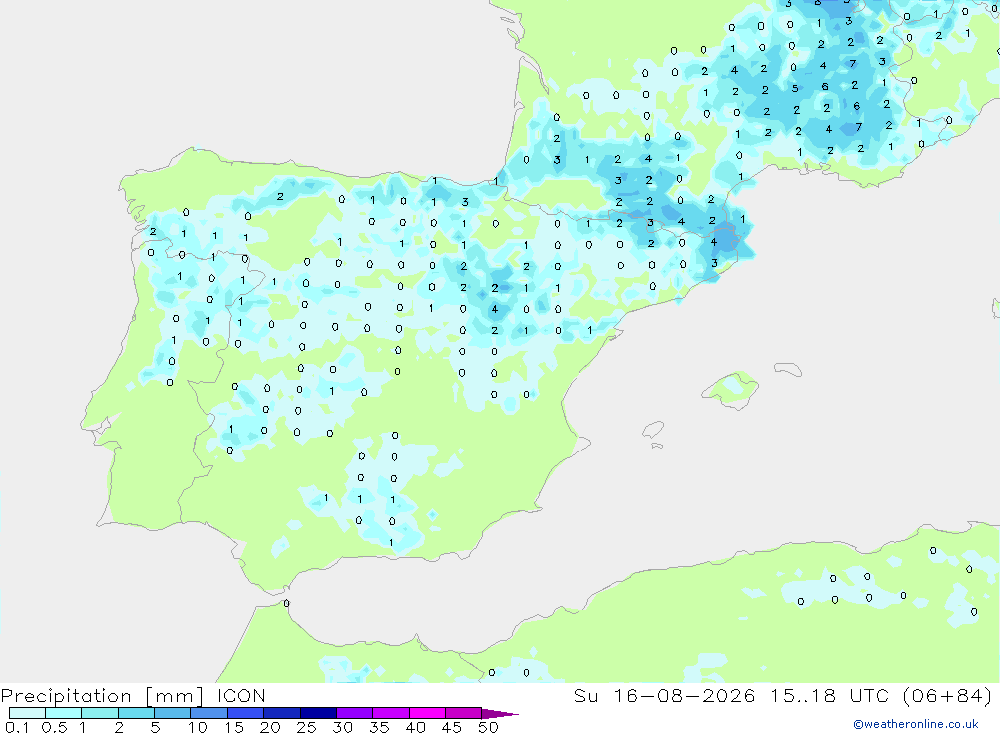Click the "15..18 UTC" time range text
The width and height of the screenshot is (1000, 733).
[x=829, y=695]
